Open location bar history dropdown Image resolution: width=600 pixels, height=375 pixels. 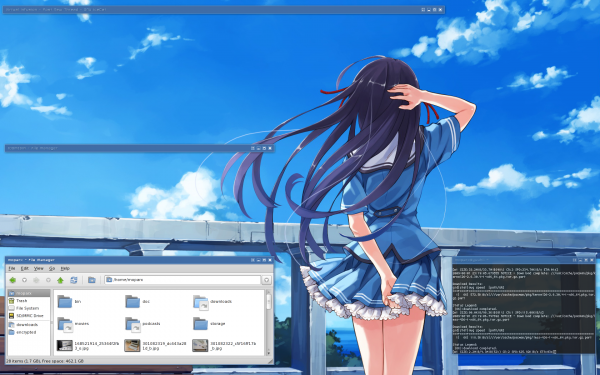tap(266, 280)
